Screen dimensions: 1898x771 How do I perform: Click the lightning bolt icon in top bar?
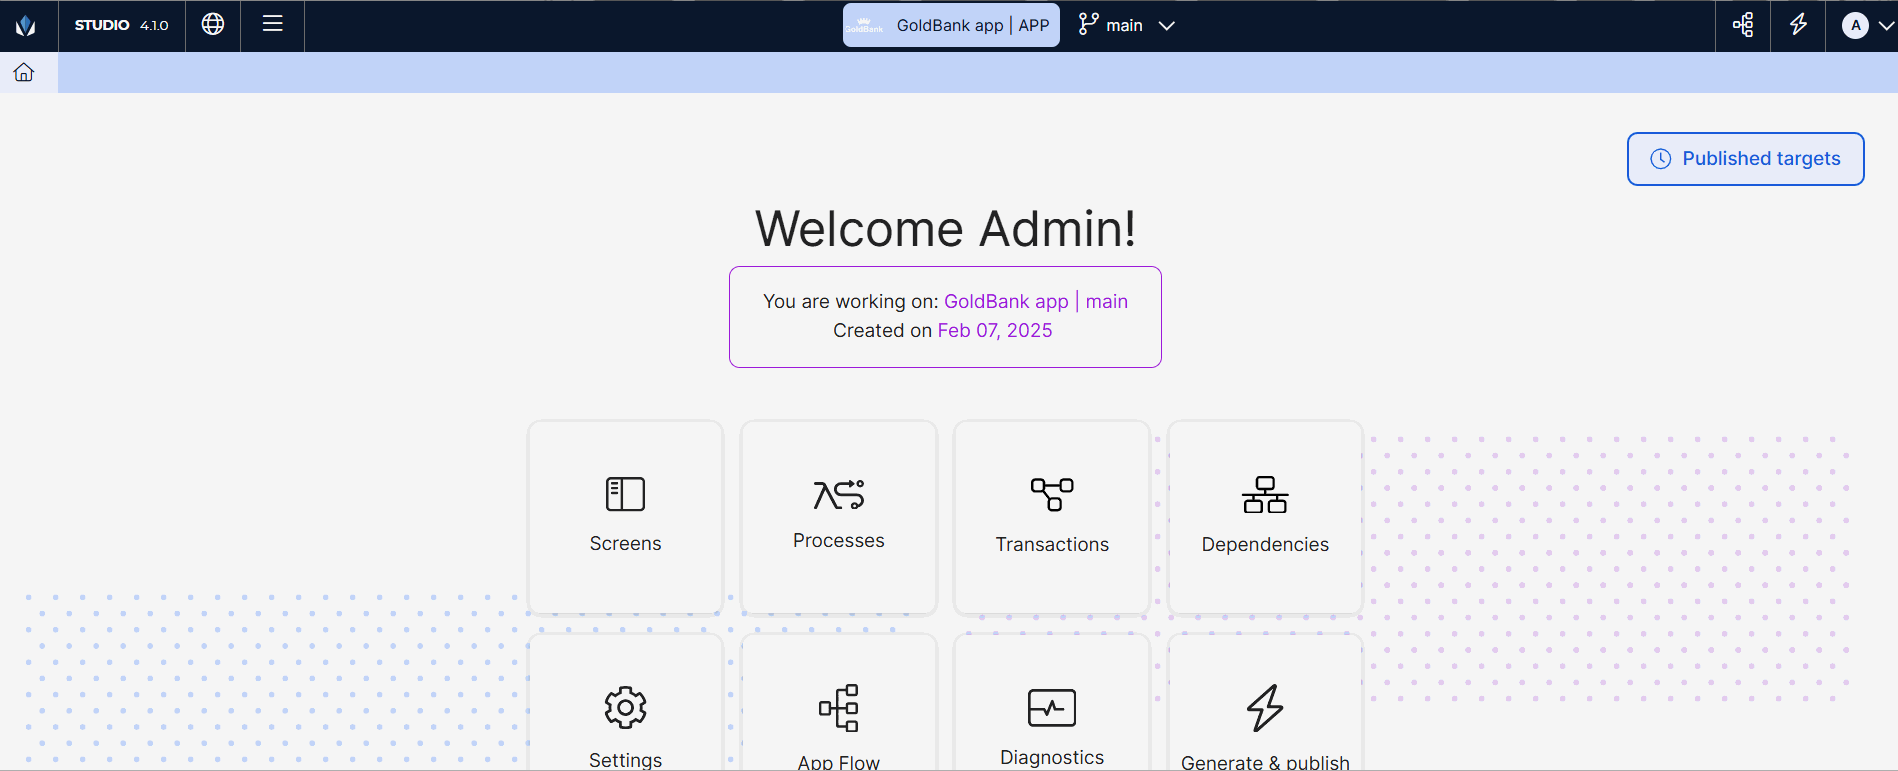[1798, 25]
